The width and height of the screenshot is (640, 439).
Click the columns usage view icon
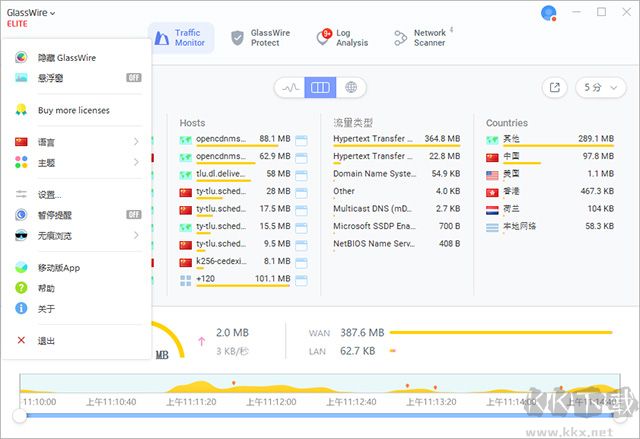[x=320, y=88]
